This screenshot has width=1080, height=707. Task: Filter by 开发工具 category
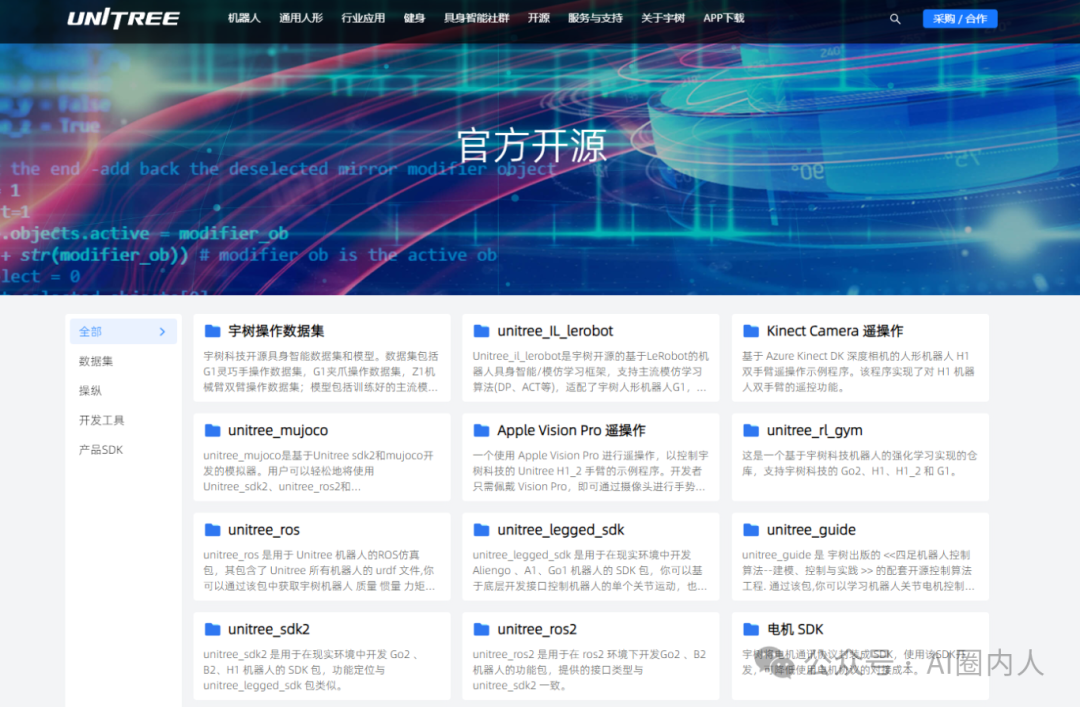[x=101, y=420]
